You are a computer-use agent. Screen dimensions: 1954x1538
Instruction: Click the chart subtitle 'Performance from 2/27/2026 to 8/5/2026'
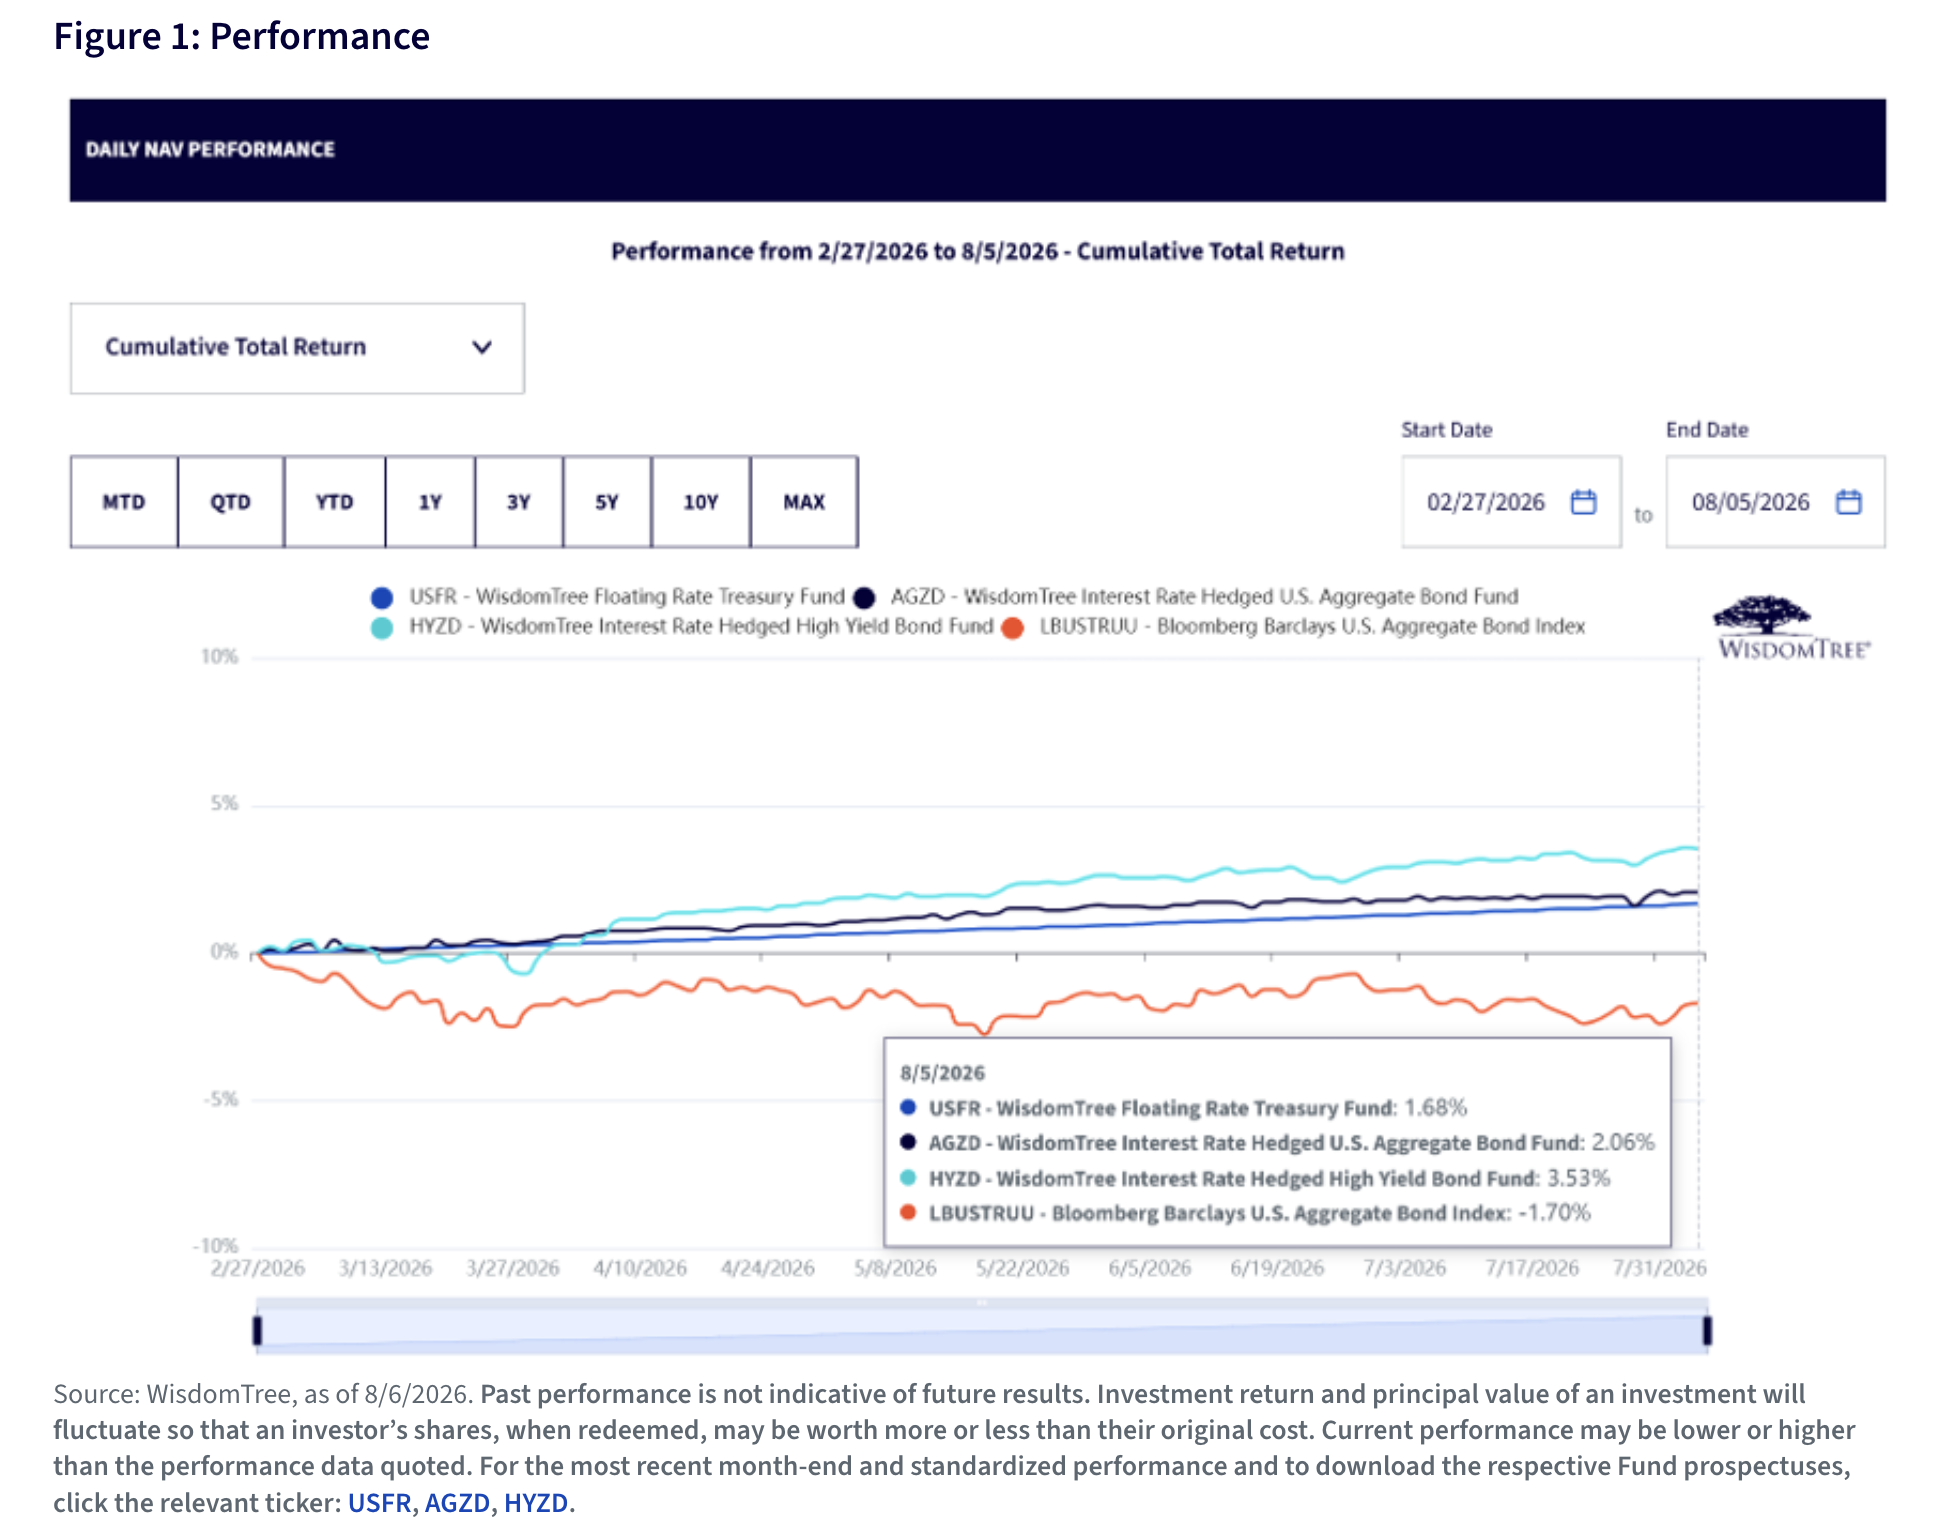pos(835,251)
